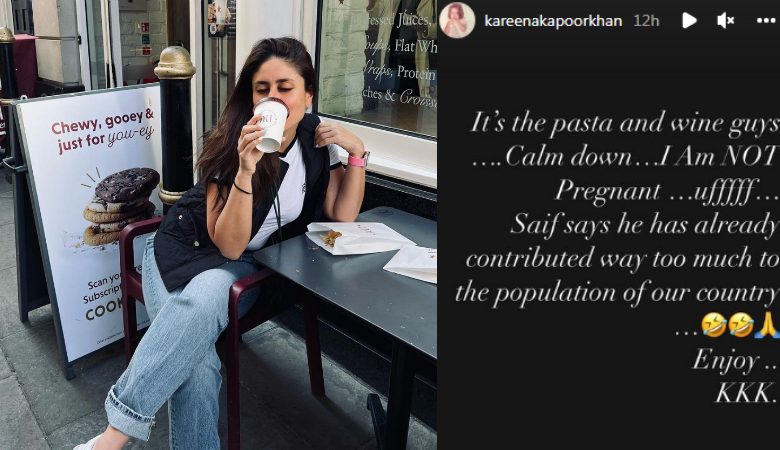The height and width of the screenshot is (450, 780).
Task: Click the 12h story timestamp
Action: pos(646,21)
